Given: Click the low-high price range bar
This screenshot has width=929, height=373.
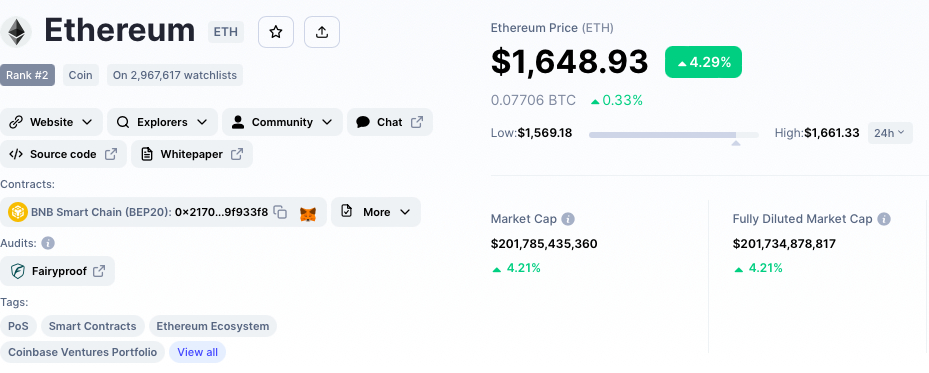Looking at the screenshot, I should pyautogui.click(x=674, y=135).
